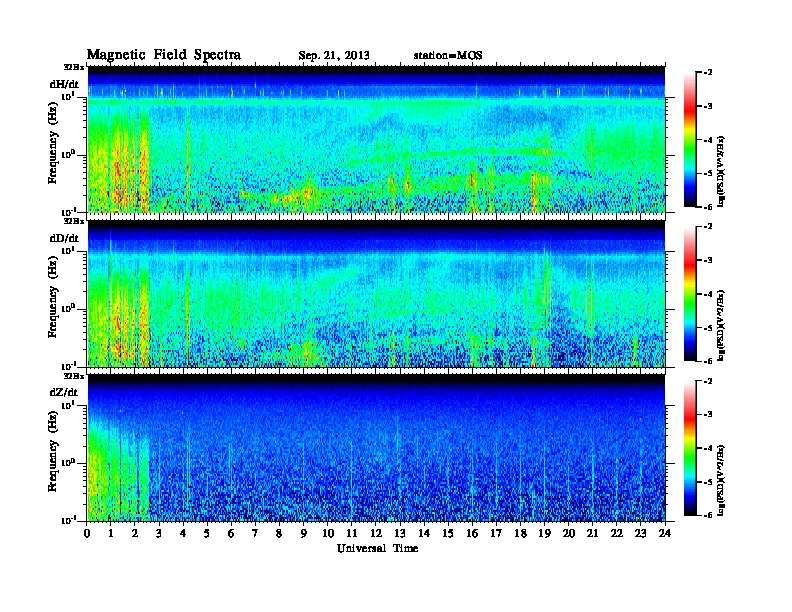Click the color bar beside the dH/dt panel
Viewport: 792px width, 612px height.
click(x=690, y=139)
